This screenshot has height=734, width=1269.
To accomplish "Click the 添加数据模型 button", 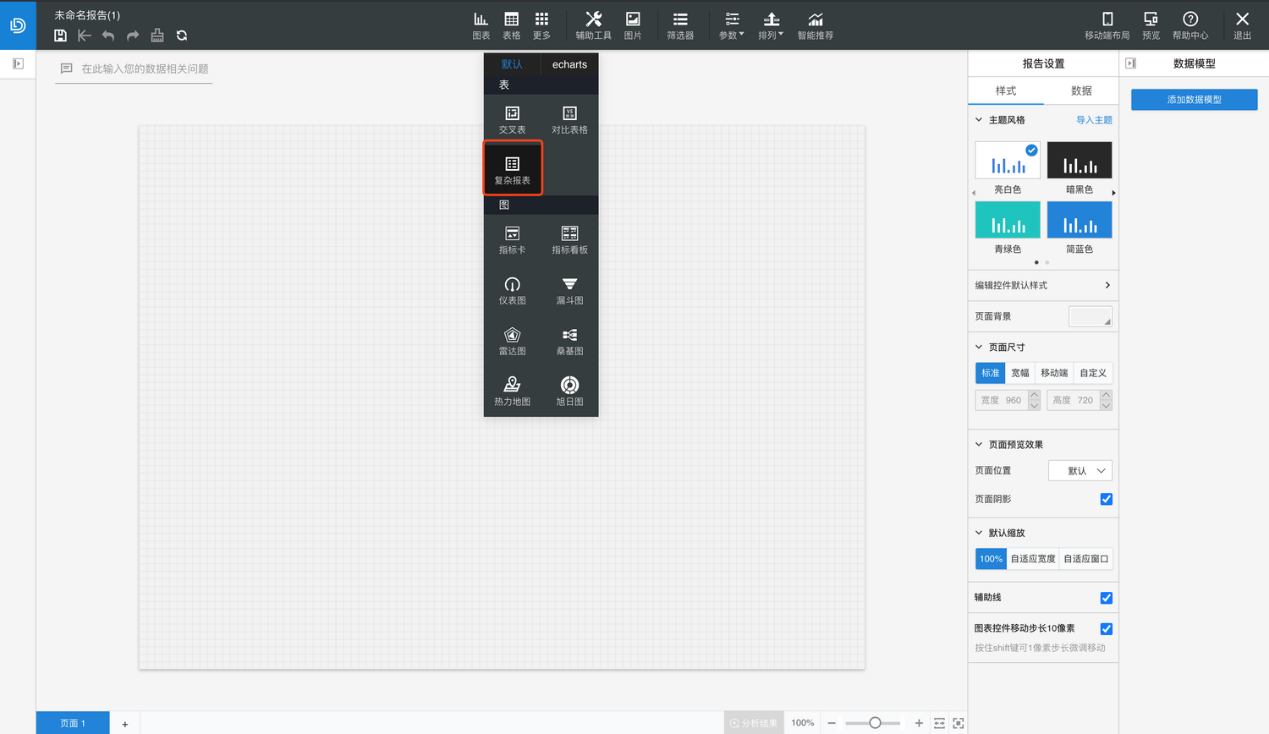I will (1194, 100).
